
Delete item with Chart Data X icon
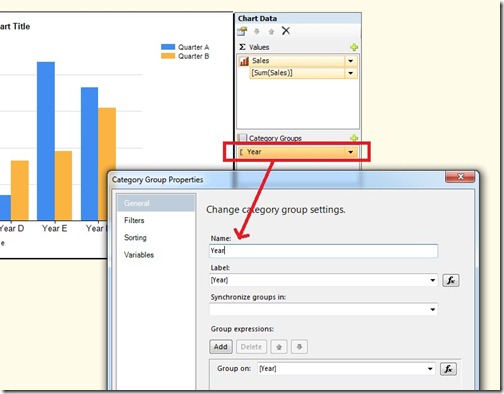click(x=286, y=31)
